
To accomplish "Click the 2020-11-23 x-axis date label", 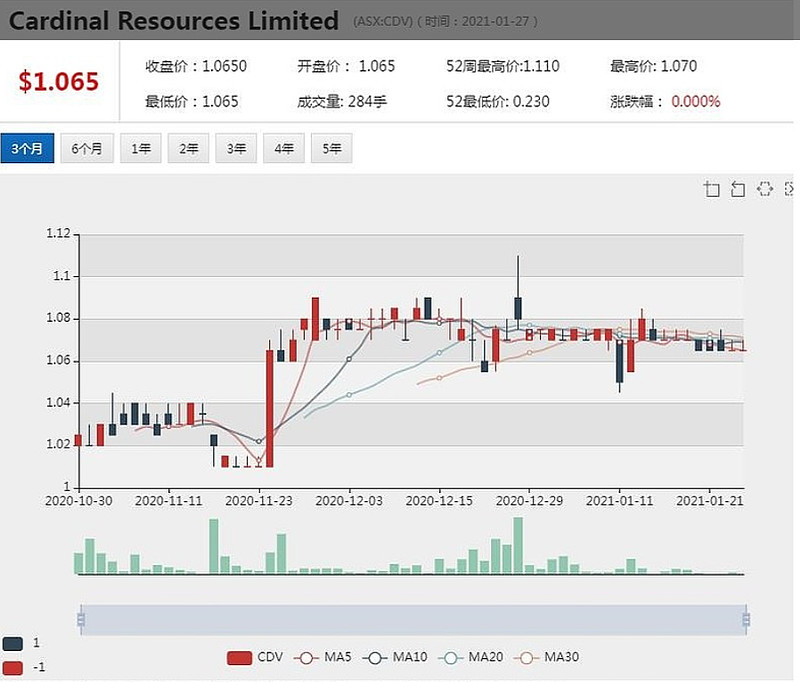I will pyautogui.click(x=259, y=501).
